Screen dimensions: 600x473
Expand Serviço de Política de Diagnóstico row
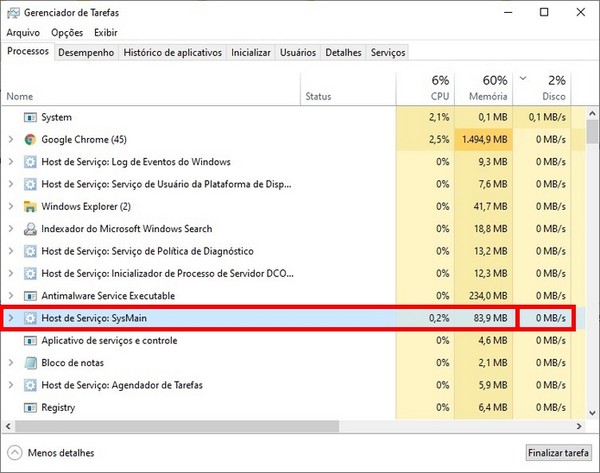tap(11, 251)
